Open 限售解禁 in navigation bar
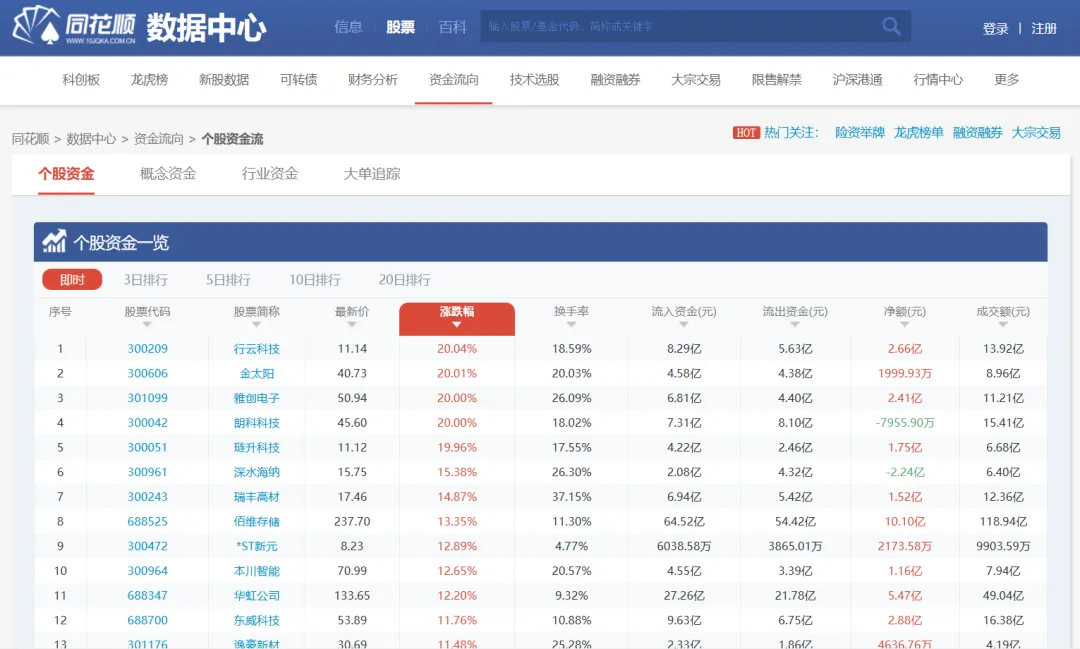Screen dimensions: 1080x649 (776, 80)
